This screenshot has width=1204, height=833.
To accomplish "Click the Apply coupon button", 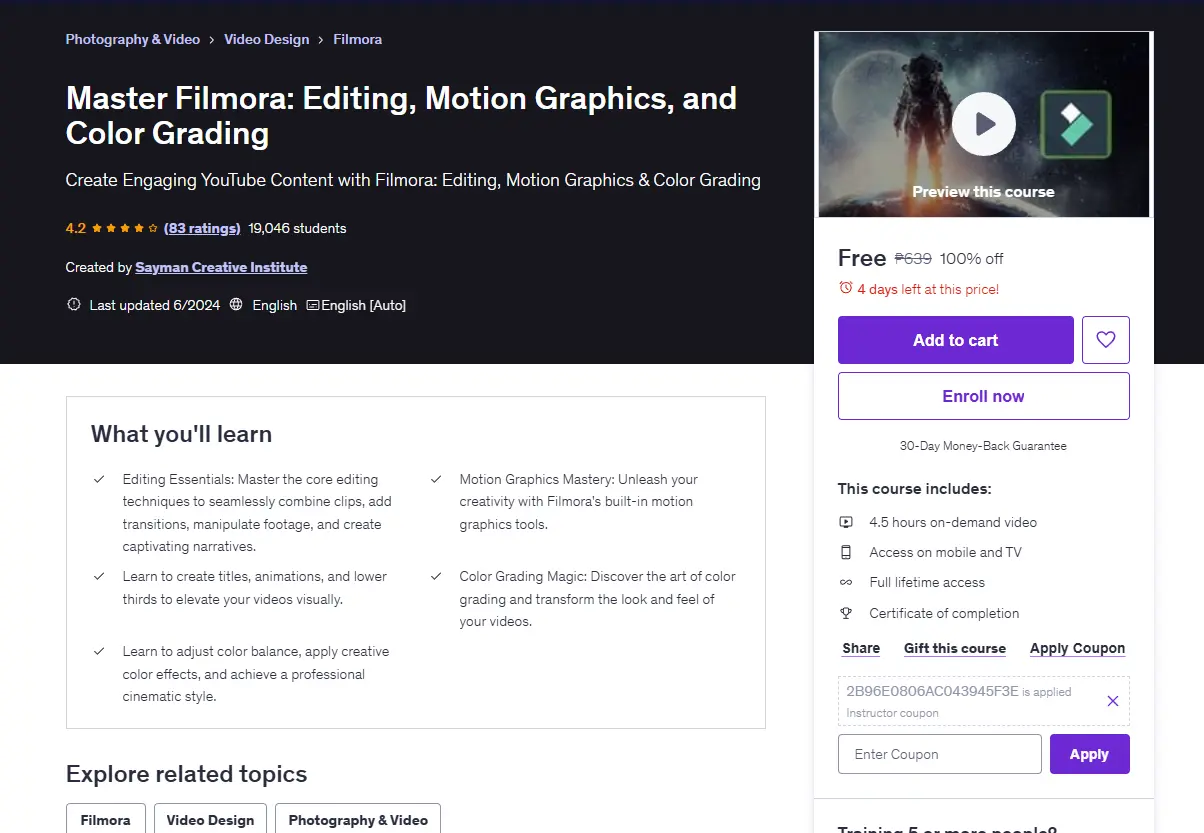I will [x=1090, y=754].
